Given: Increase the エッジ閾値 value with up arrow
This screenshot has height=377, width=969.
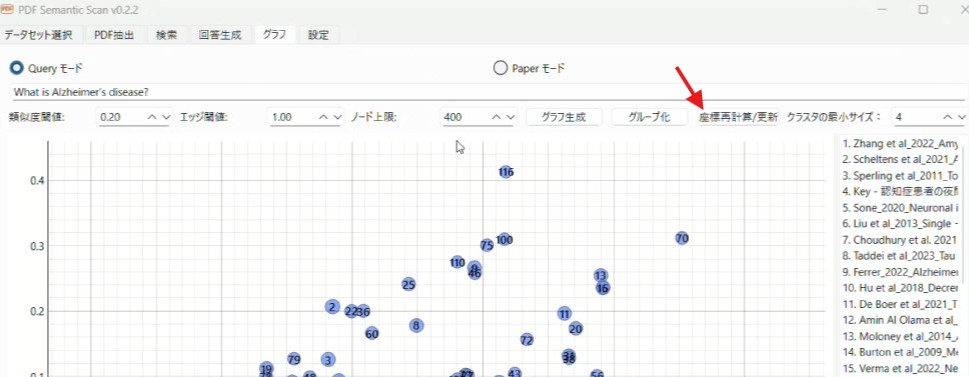Looking at the screenshot, I should point(324,117).
